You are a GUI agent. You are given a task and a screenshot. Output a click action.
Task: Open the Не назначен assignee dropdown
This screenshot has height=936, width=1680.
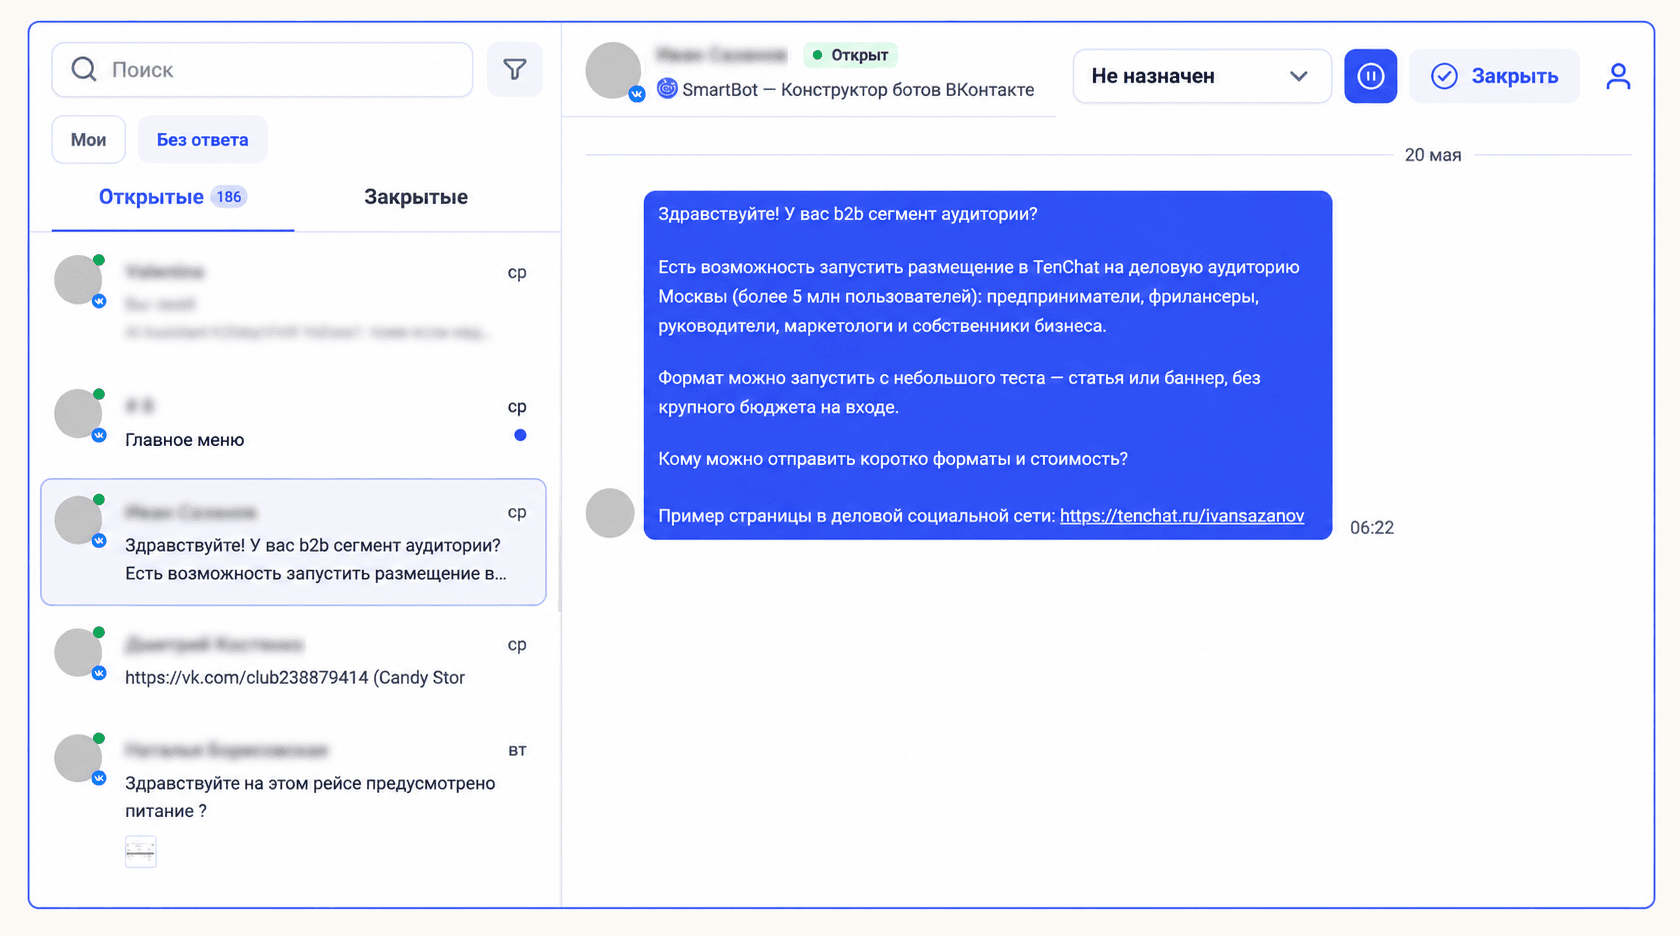[x=1201, y=76]
